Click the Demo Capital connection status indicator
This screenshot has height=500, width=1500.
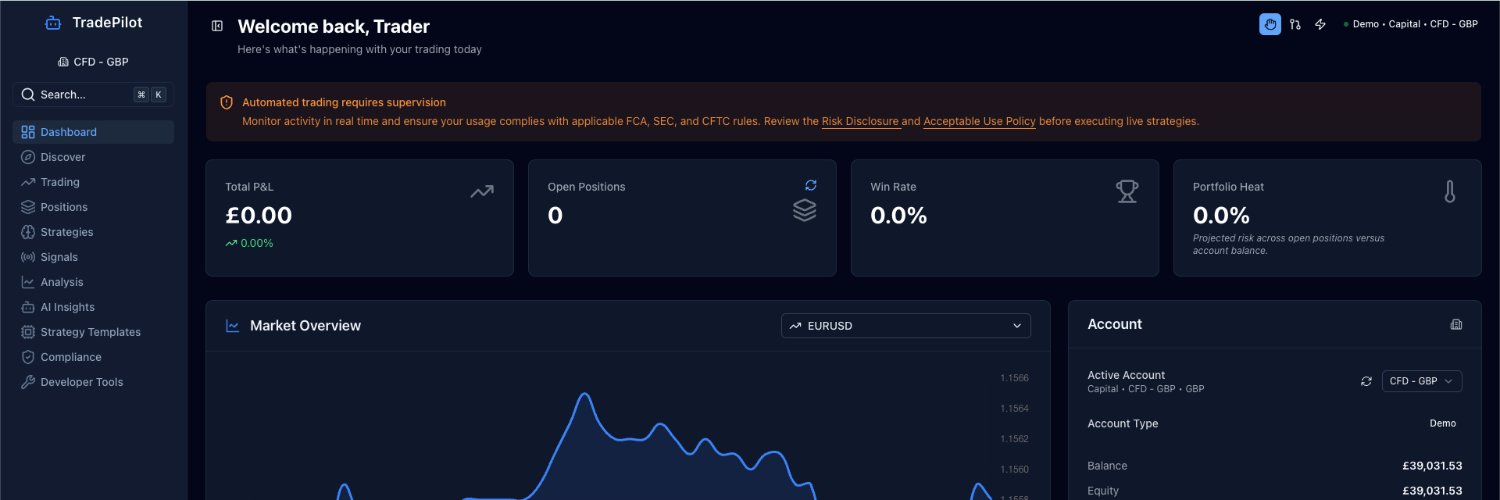pos(1410,24)
